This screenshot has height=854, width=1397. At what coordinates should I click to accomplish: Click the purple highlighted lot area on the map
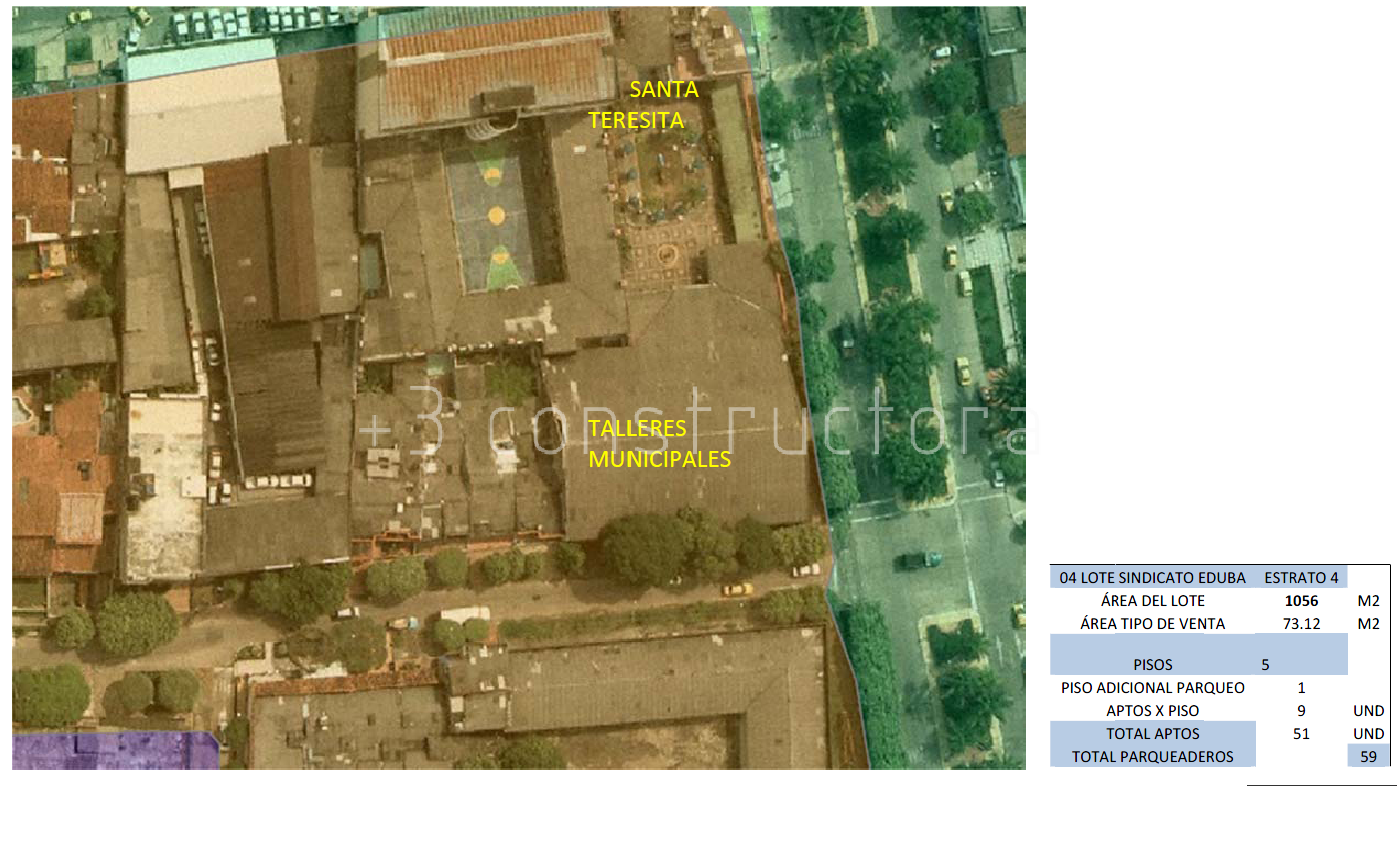pyautogui.click(x=115, y=750)
